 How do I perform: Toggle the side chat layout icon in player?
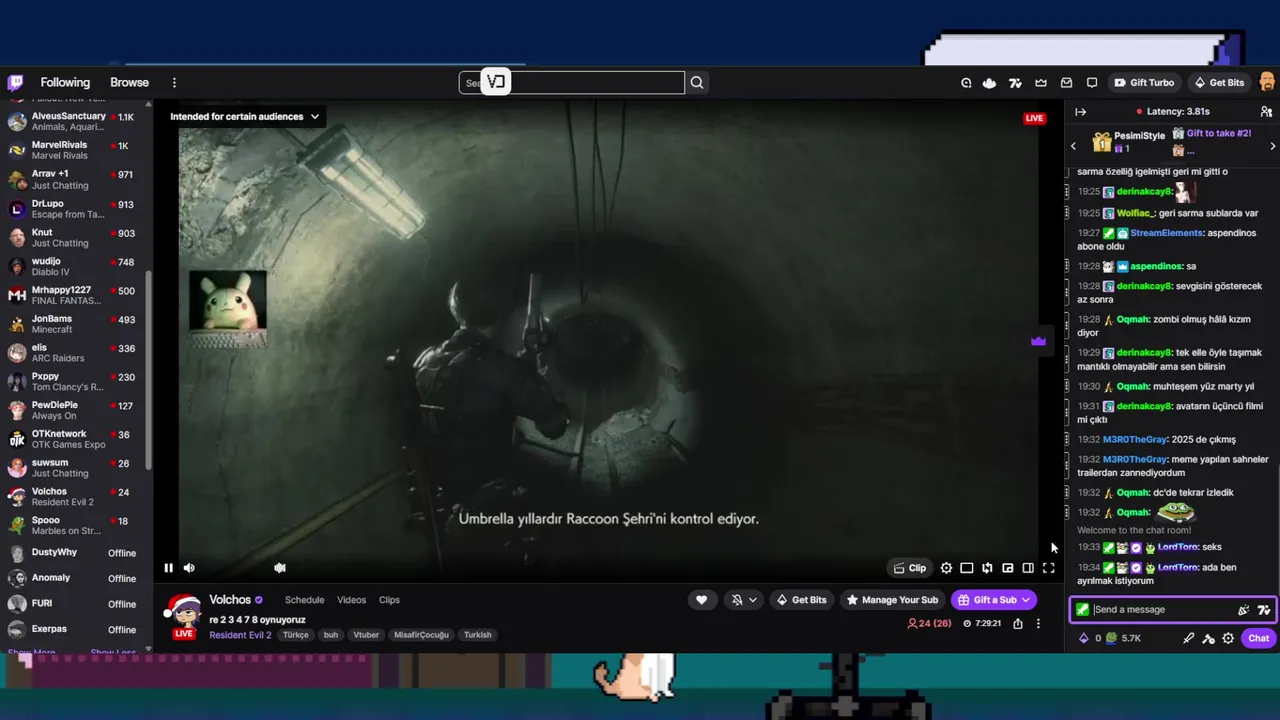pos(1028,568)
